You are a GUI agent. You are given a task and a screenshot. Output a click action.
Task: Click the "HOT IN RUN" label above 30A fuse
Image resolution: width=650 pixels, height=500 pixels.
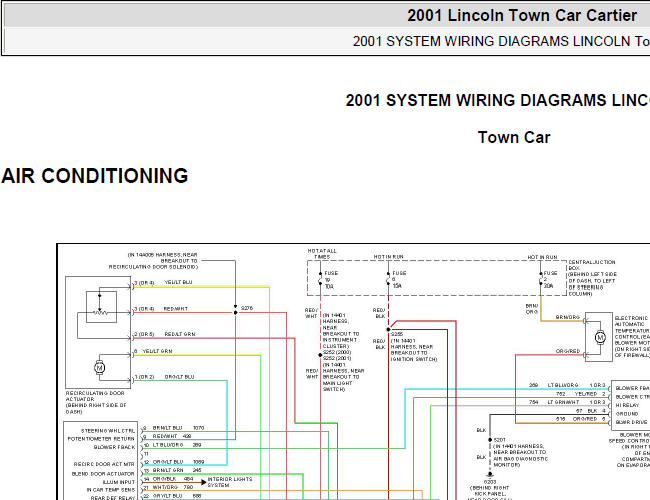coord(542,257)
